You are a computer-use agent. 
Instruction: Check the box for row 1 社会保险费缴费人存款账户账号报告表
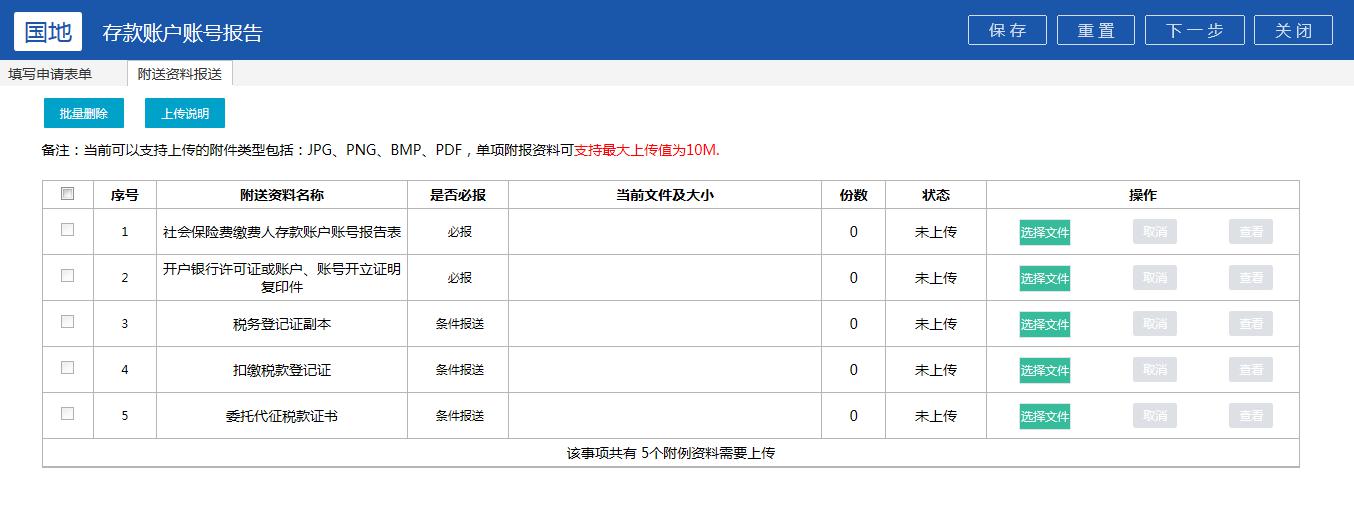[67, 229]
